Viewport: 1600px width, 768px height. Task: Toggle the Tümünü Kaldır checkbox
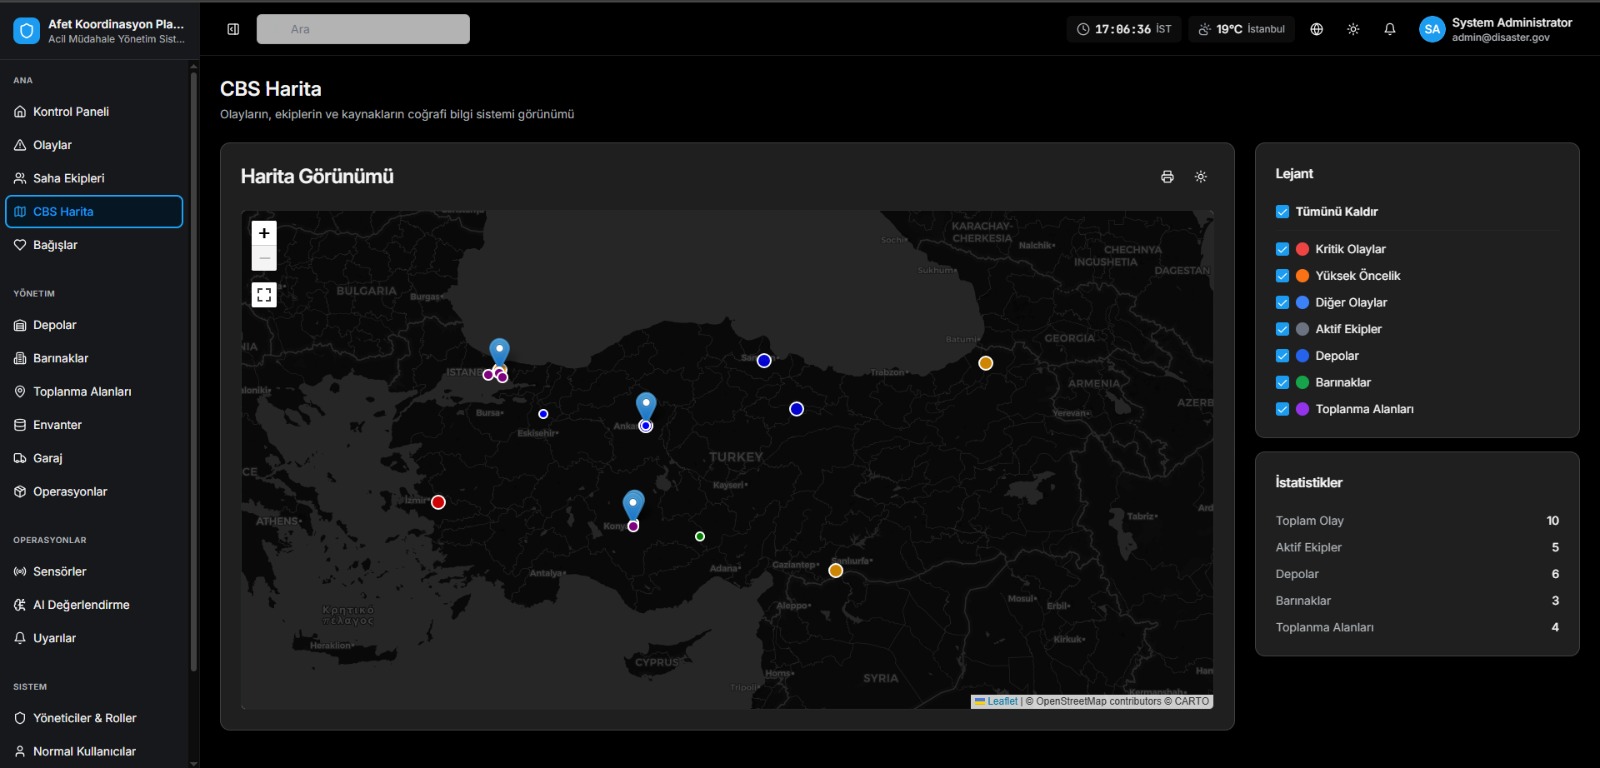1282,212
